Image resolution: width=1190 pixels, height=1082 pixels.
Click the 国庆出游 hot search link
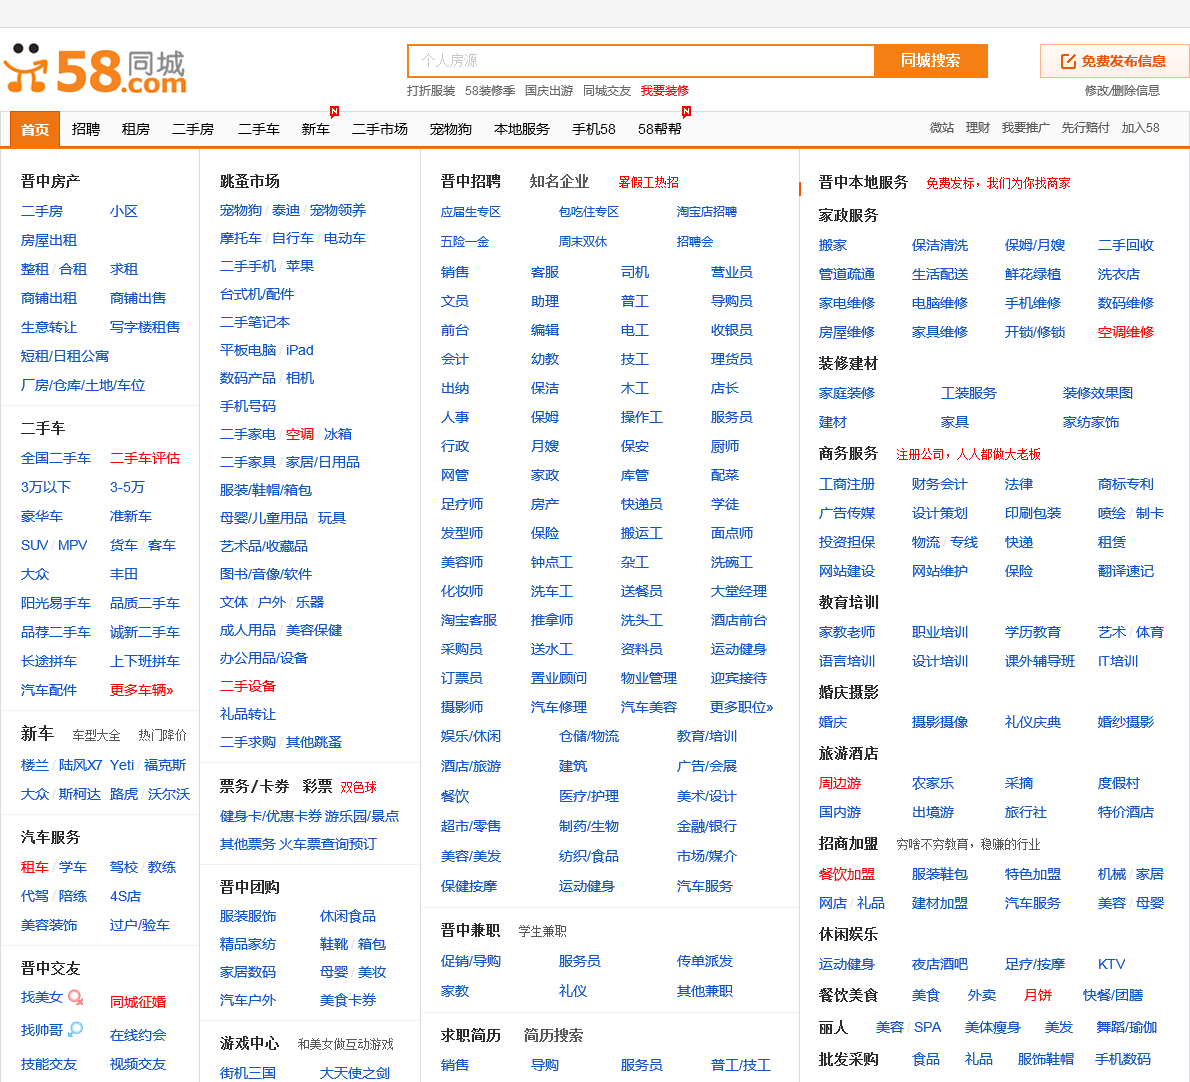(x=549, y=91)
